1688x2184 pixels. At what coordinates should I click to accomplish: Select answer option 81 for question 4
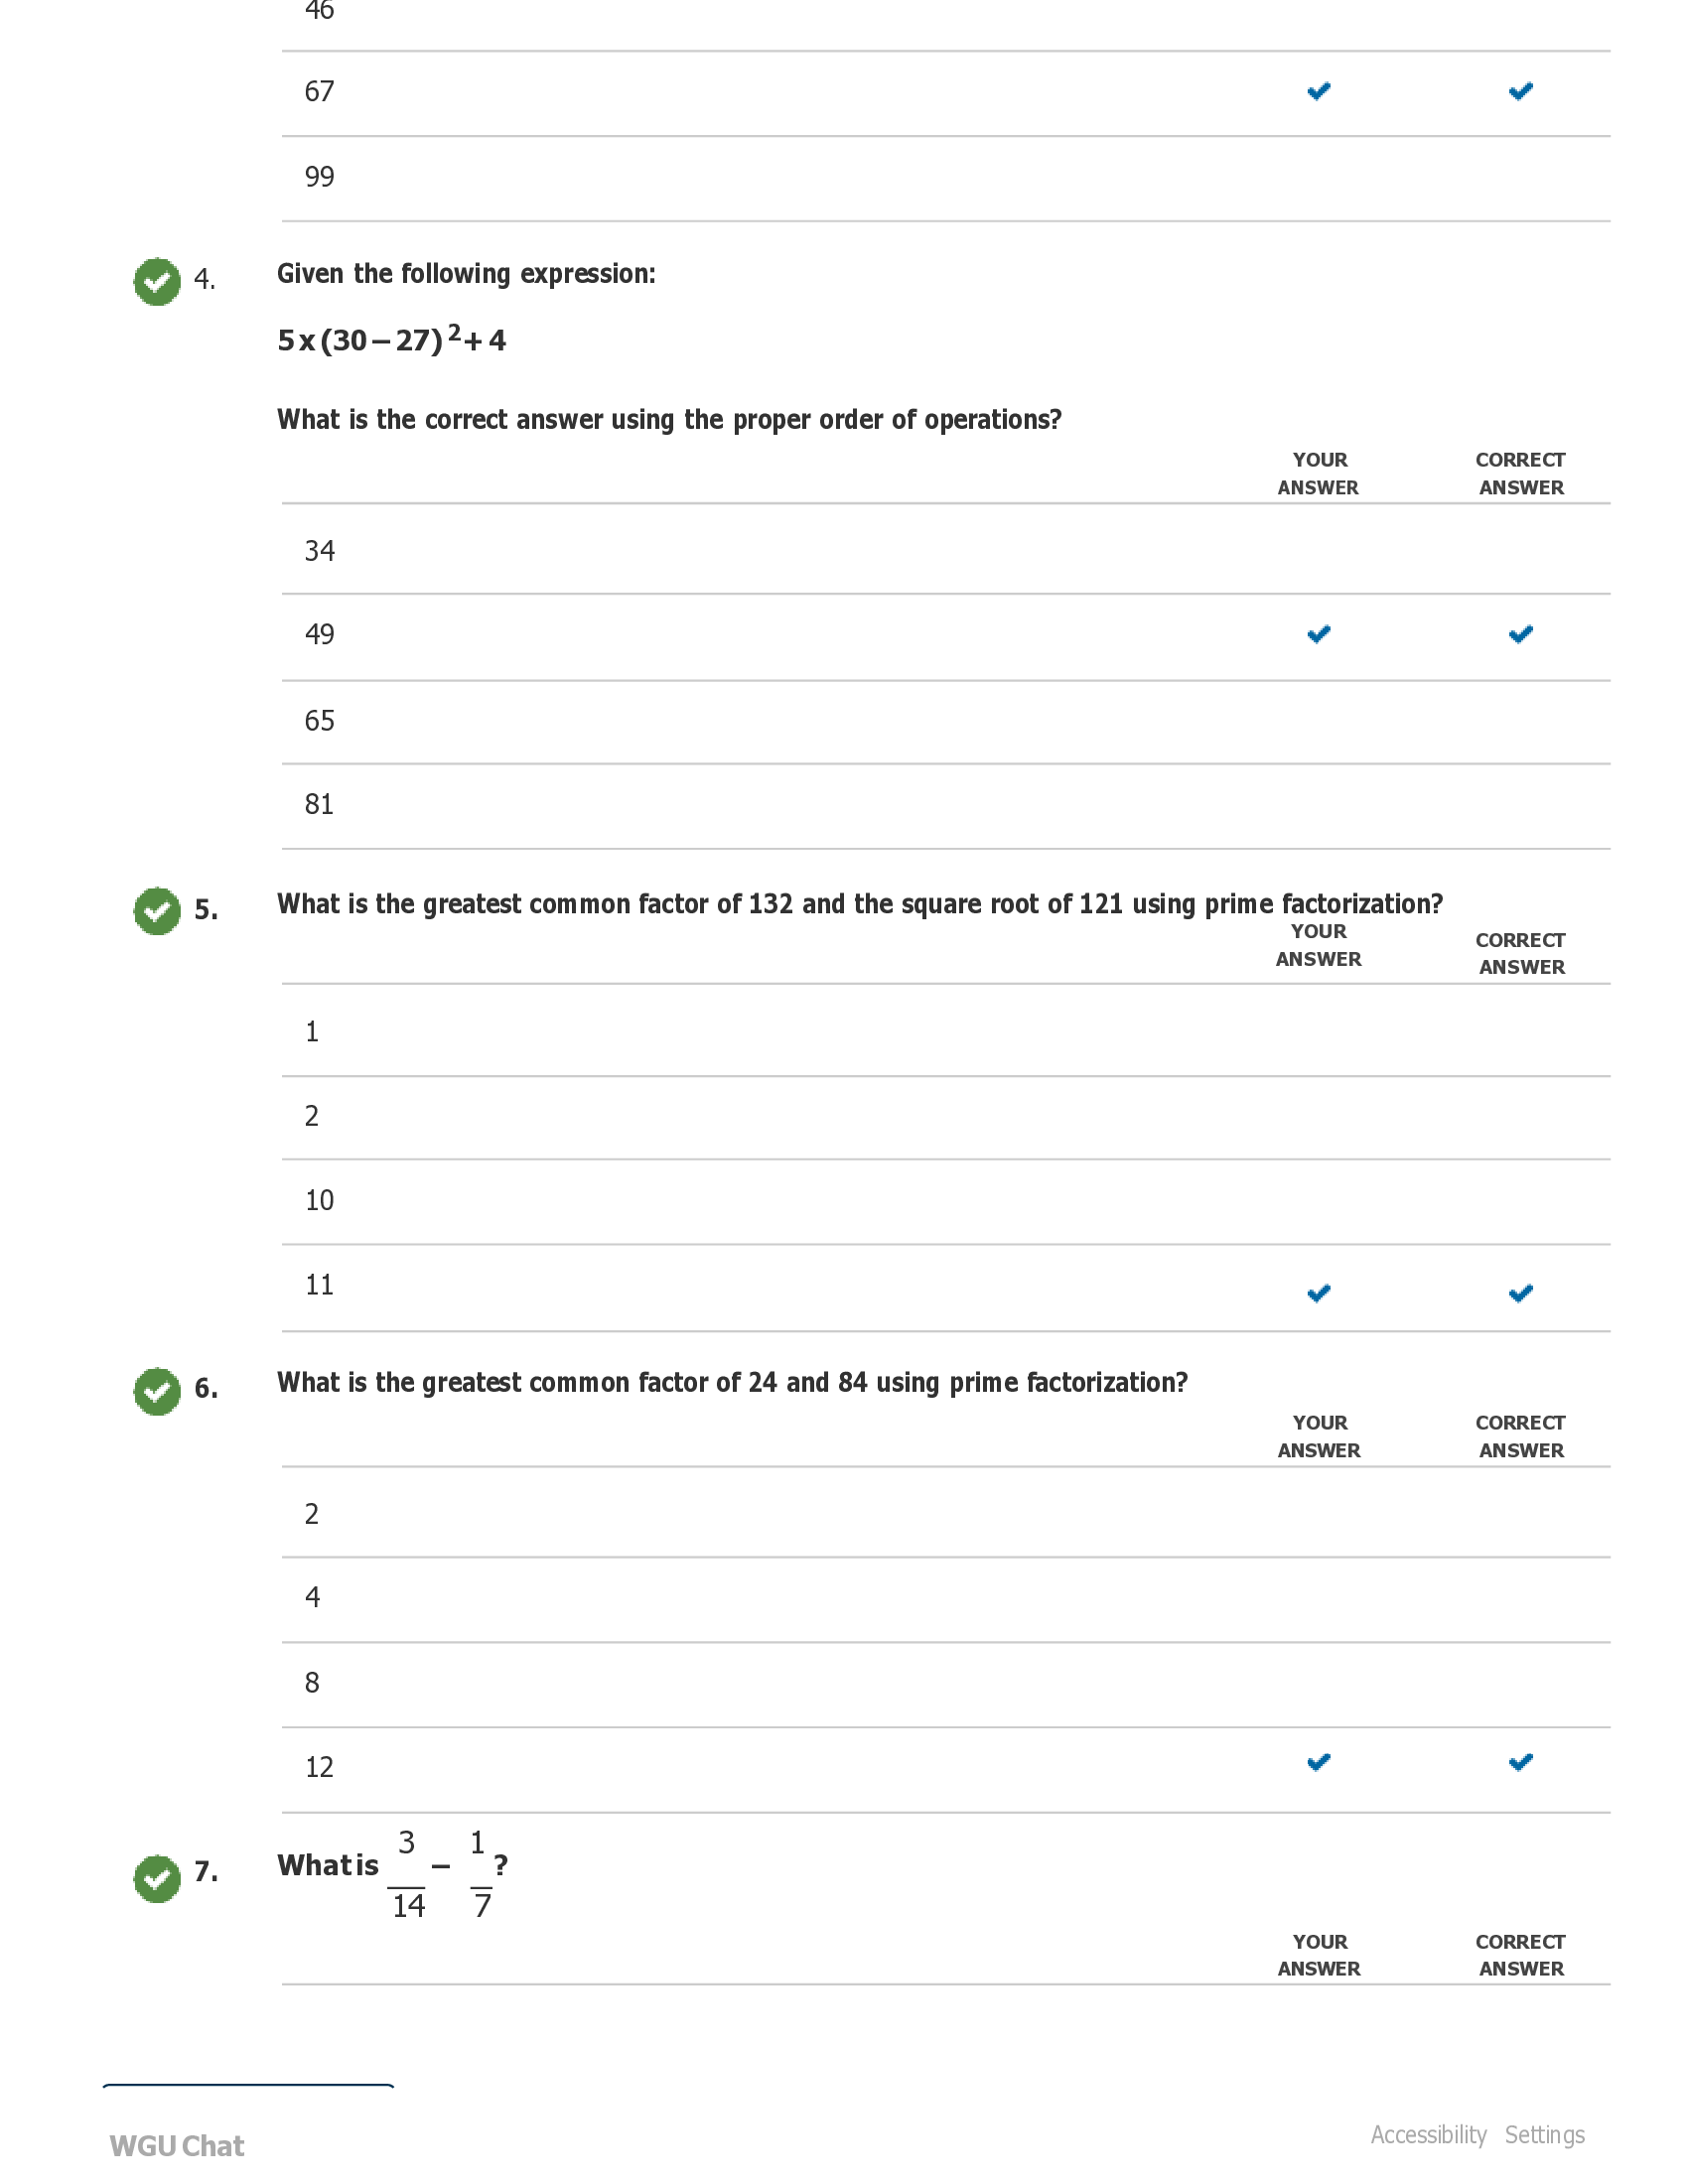tap(319, 804)
